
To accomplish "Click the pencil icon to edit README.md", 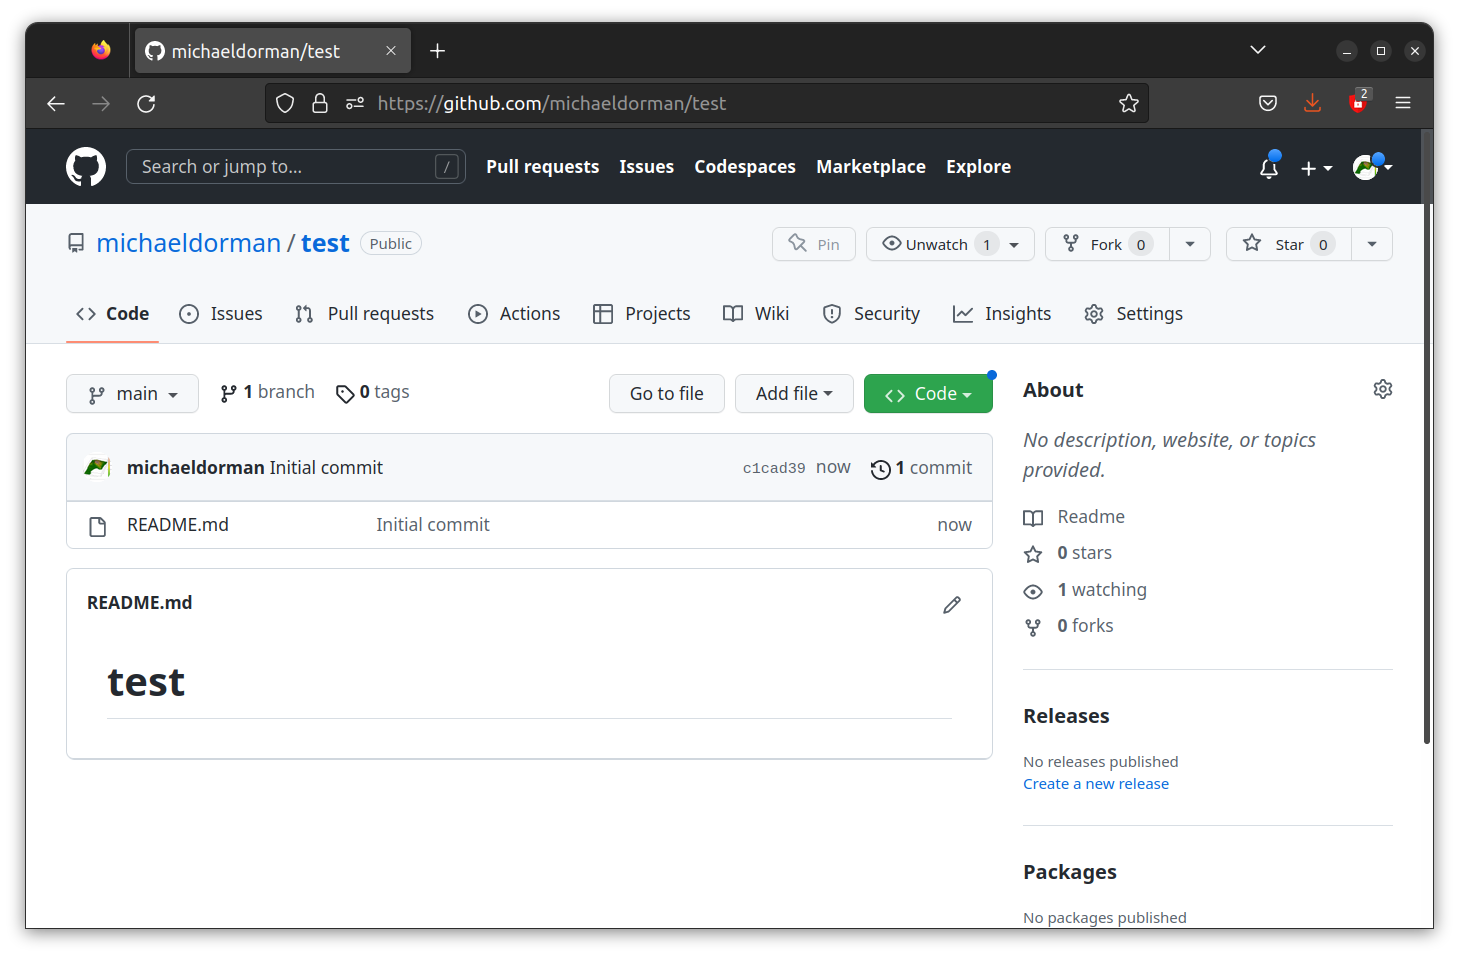I will (x=951, y=604).
